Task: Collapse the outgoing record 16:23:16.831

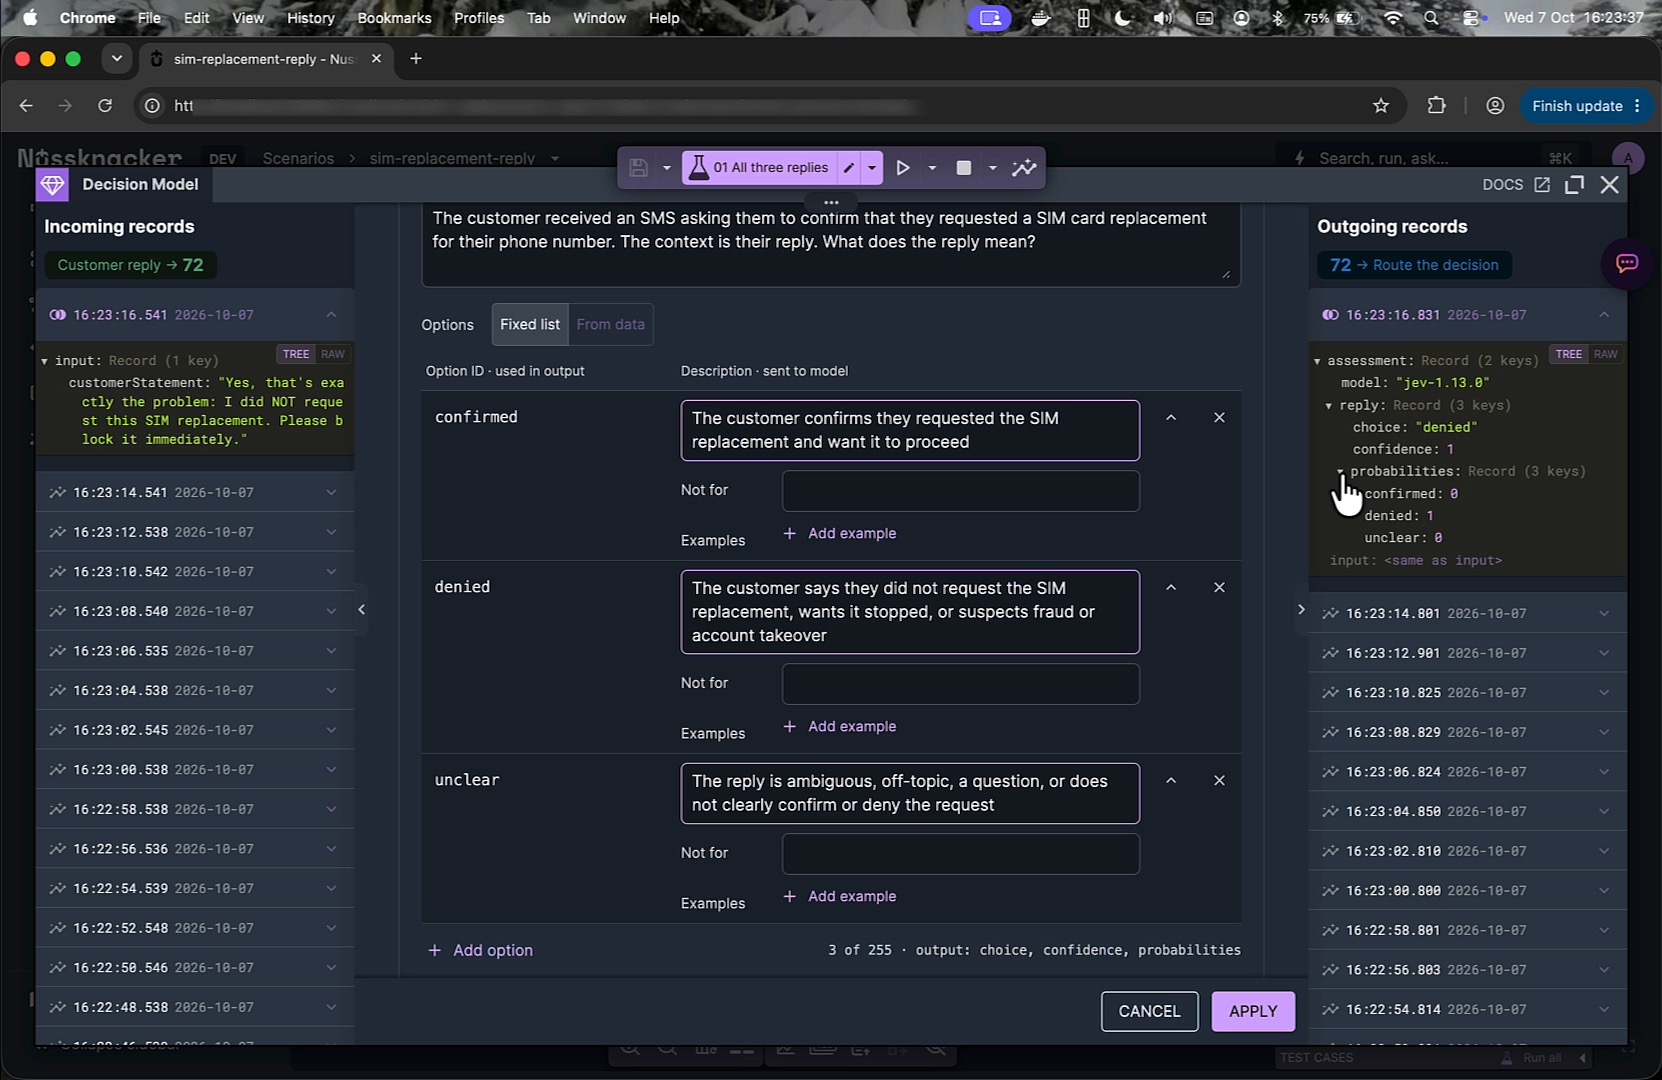Action: coord(1604,315)
